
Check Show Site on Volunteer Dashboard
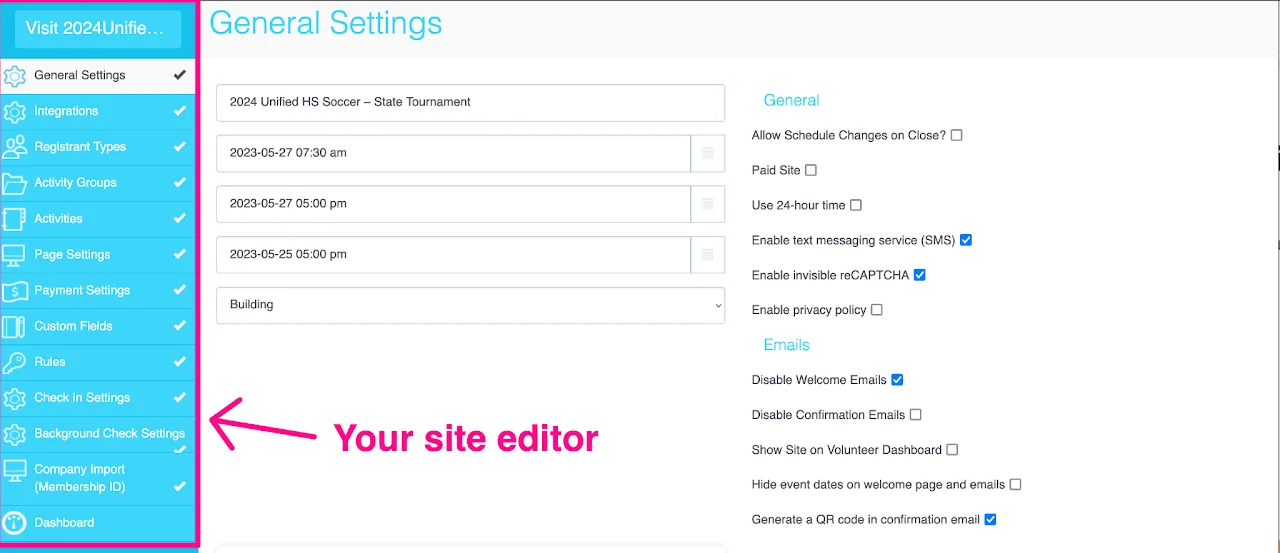click(x=952, y=450)
